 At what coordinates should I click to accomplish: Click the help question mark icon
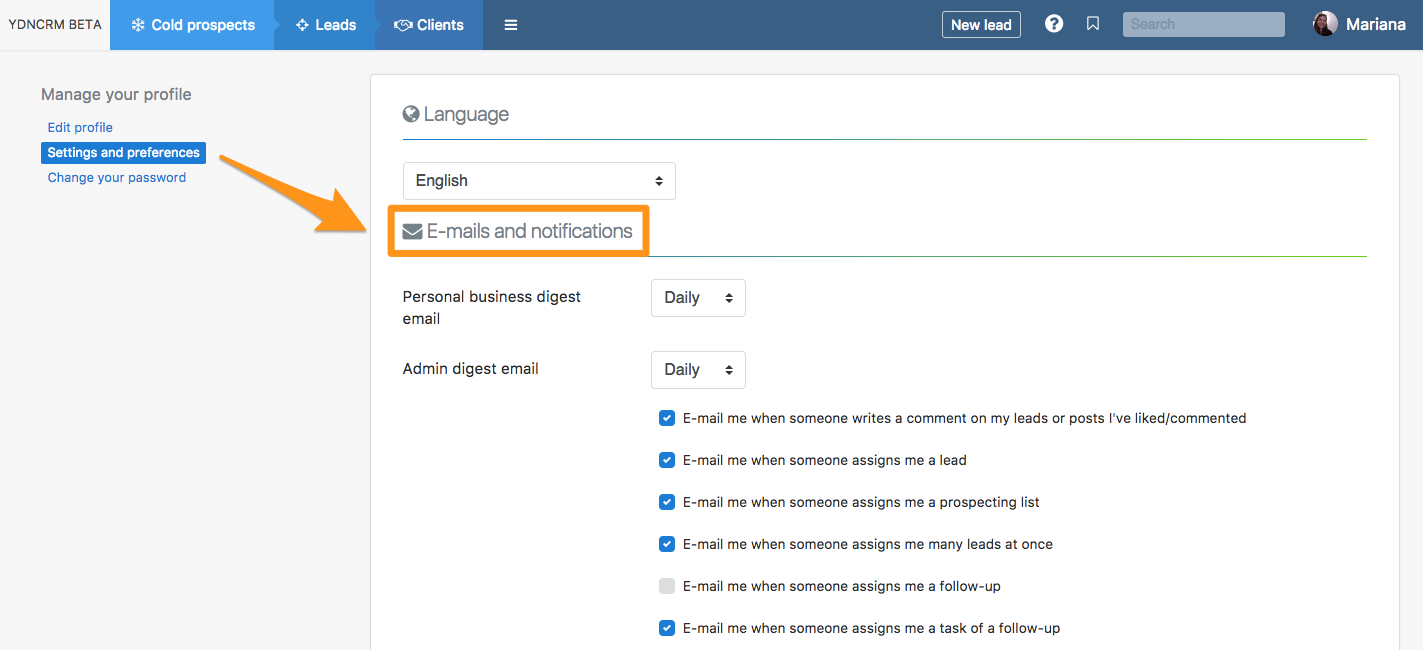point(1054,24)
